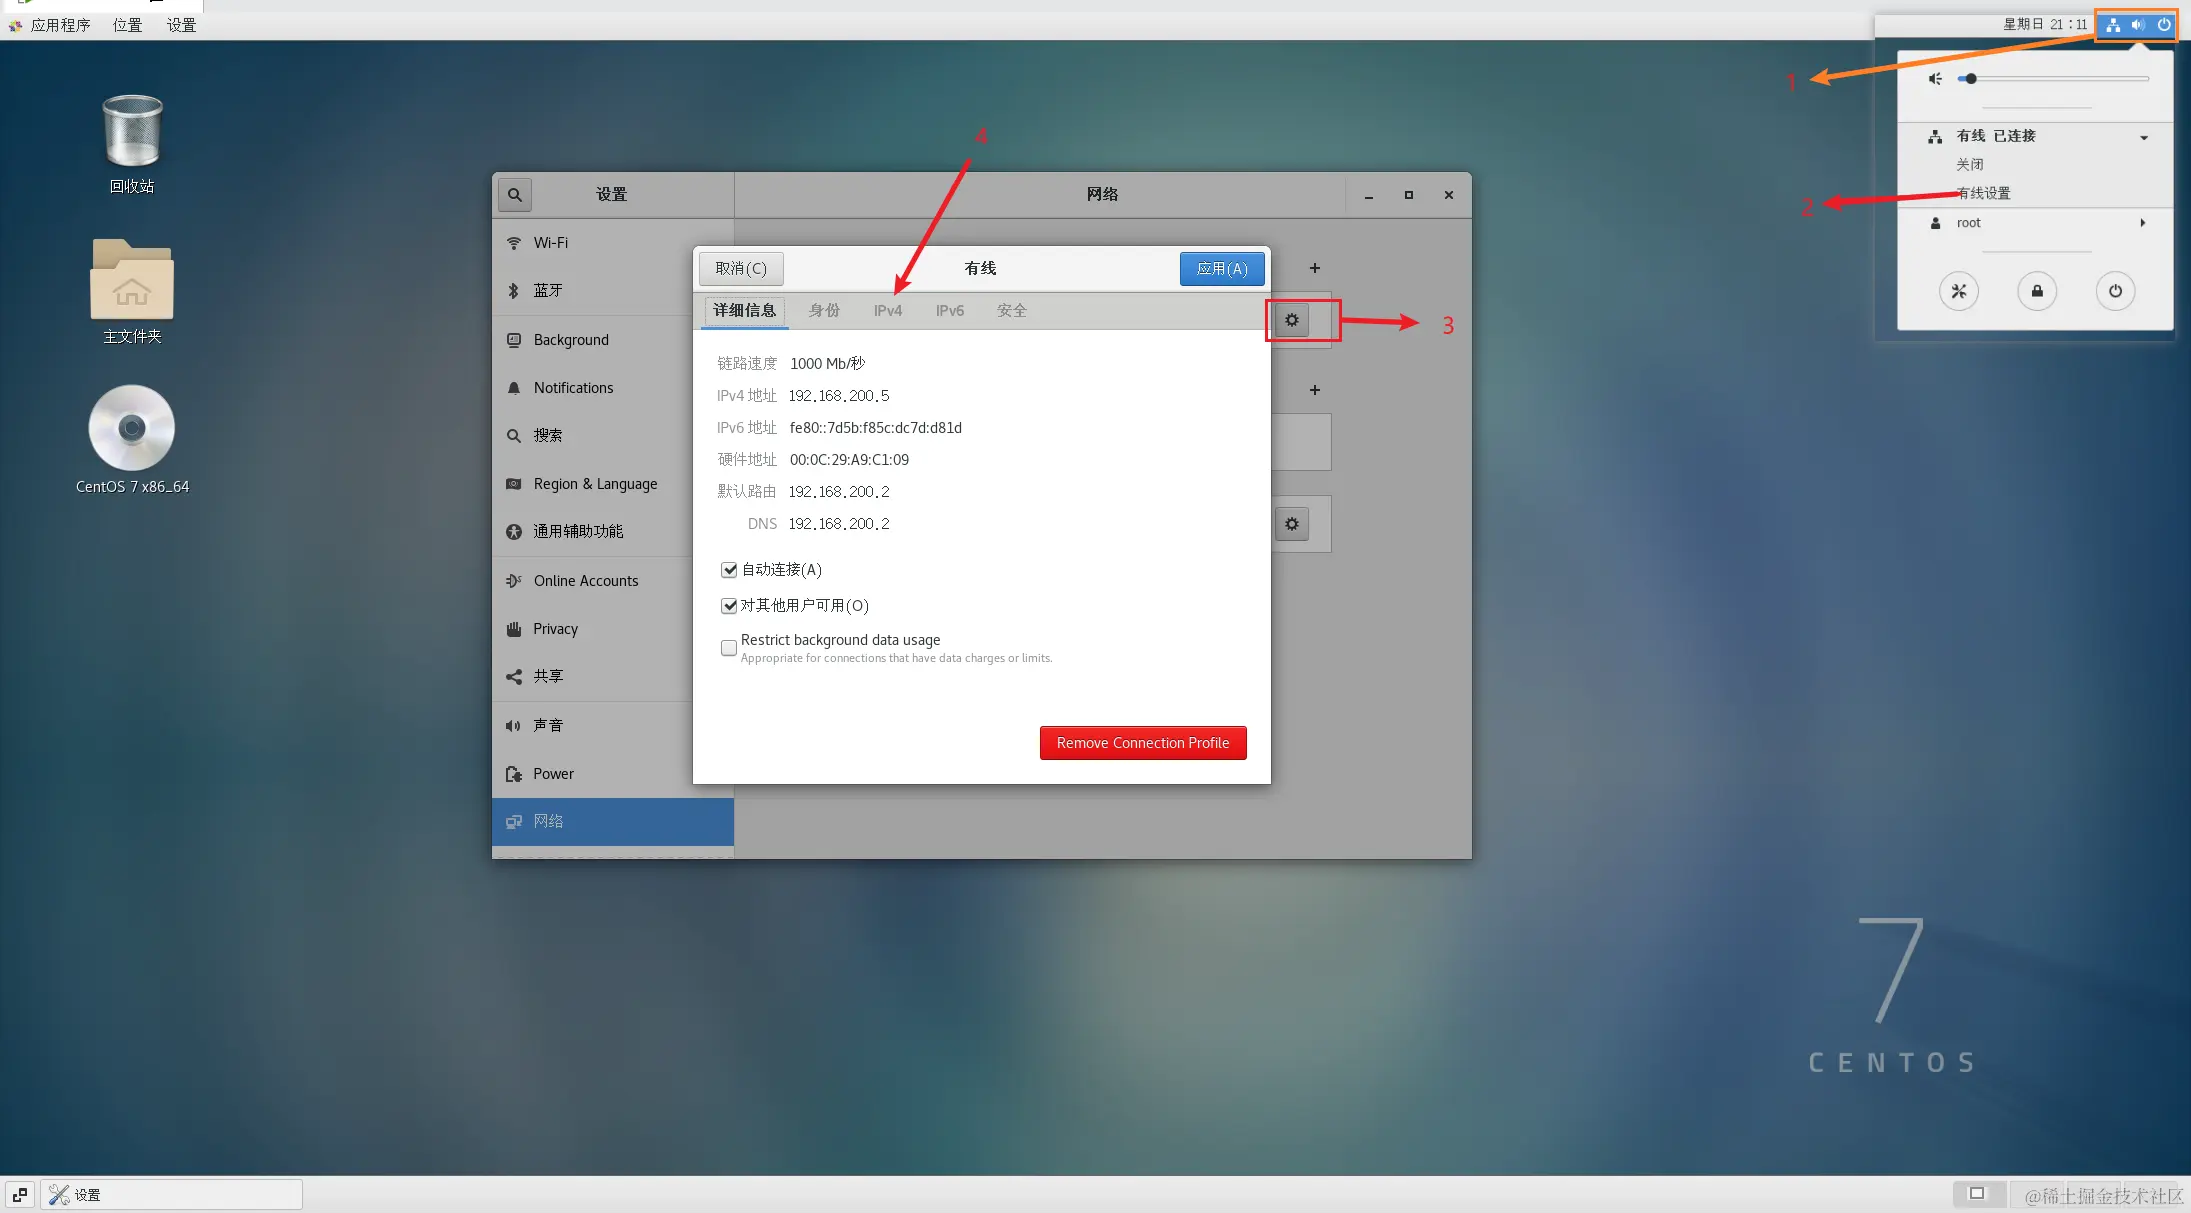This screenshot has height=1213, width=2191.
Task: Expand the root user submenu arrow
Action: (x=2143, y=223)
